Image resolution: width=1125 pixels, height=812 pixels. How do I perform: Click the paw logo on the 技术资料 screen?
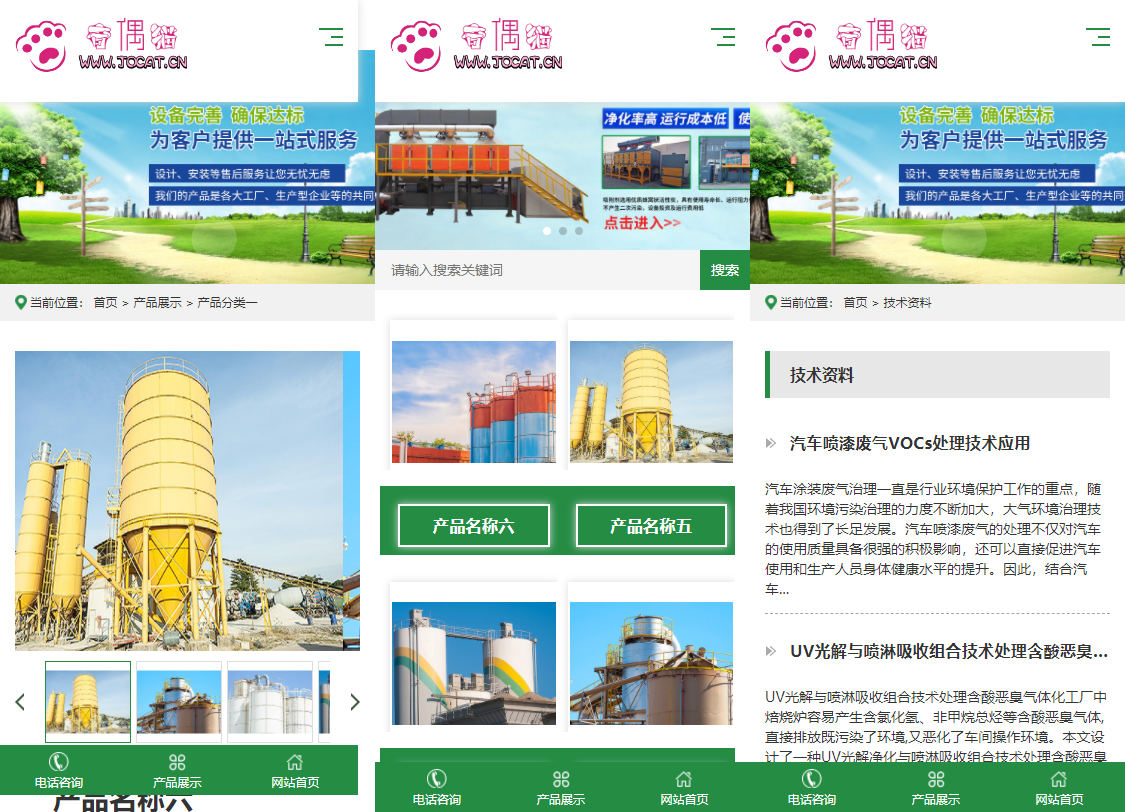[x=791, y=46]
